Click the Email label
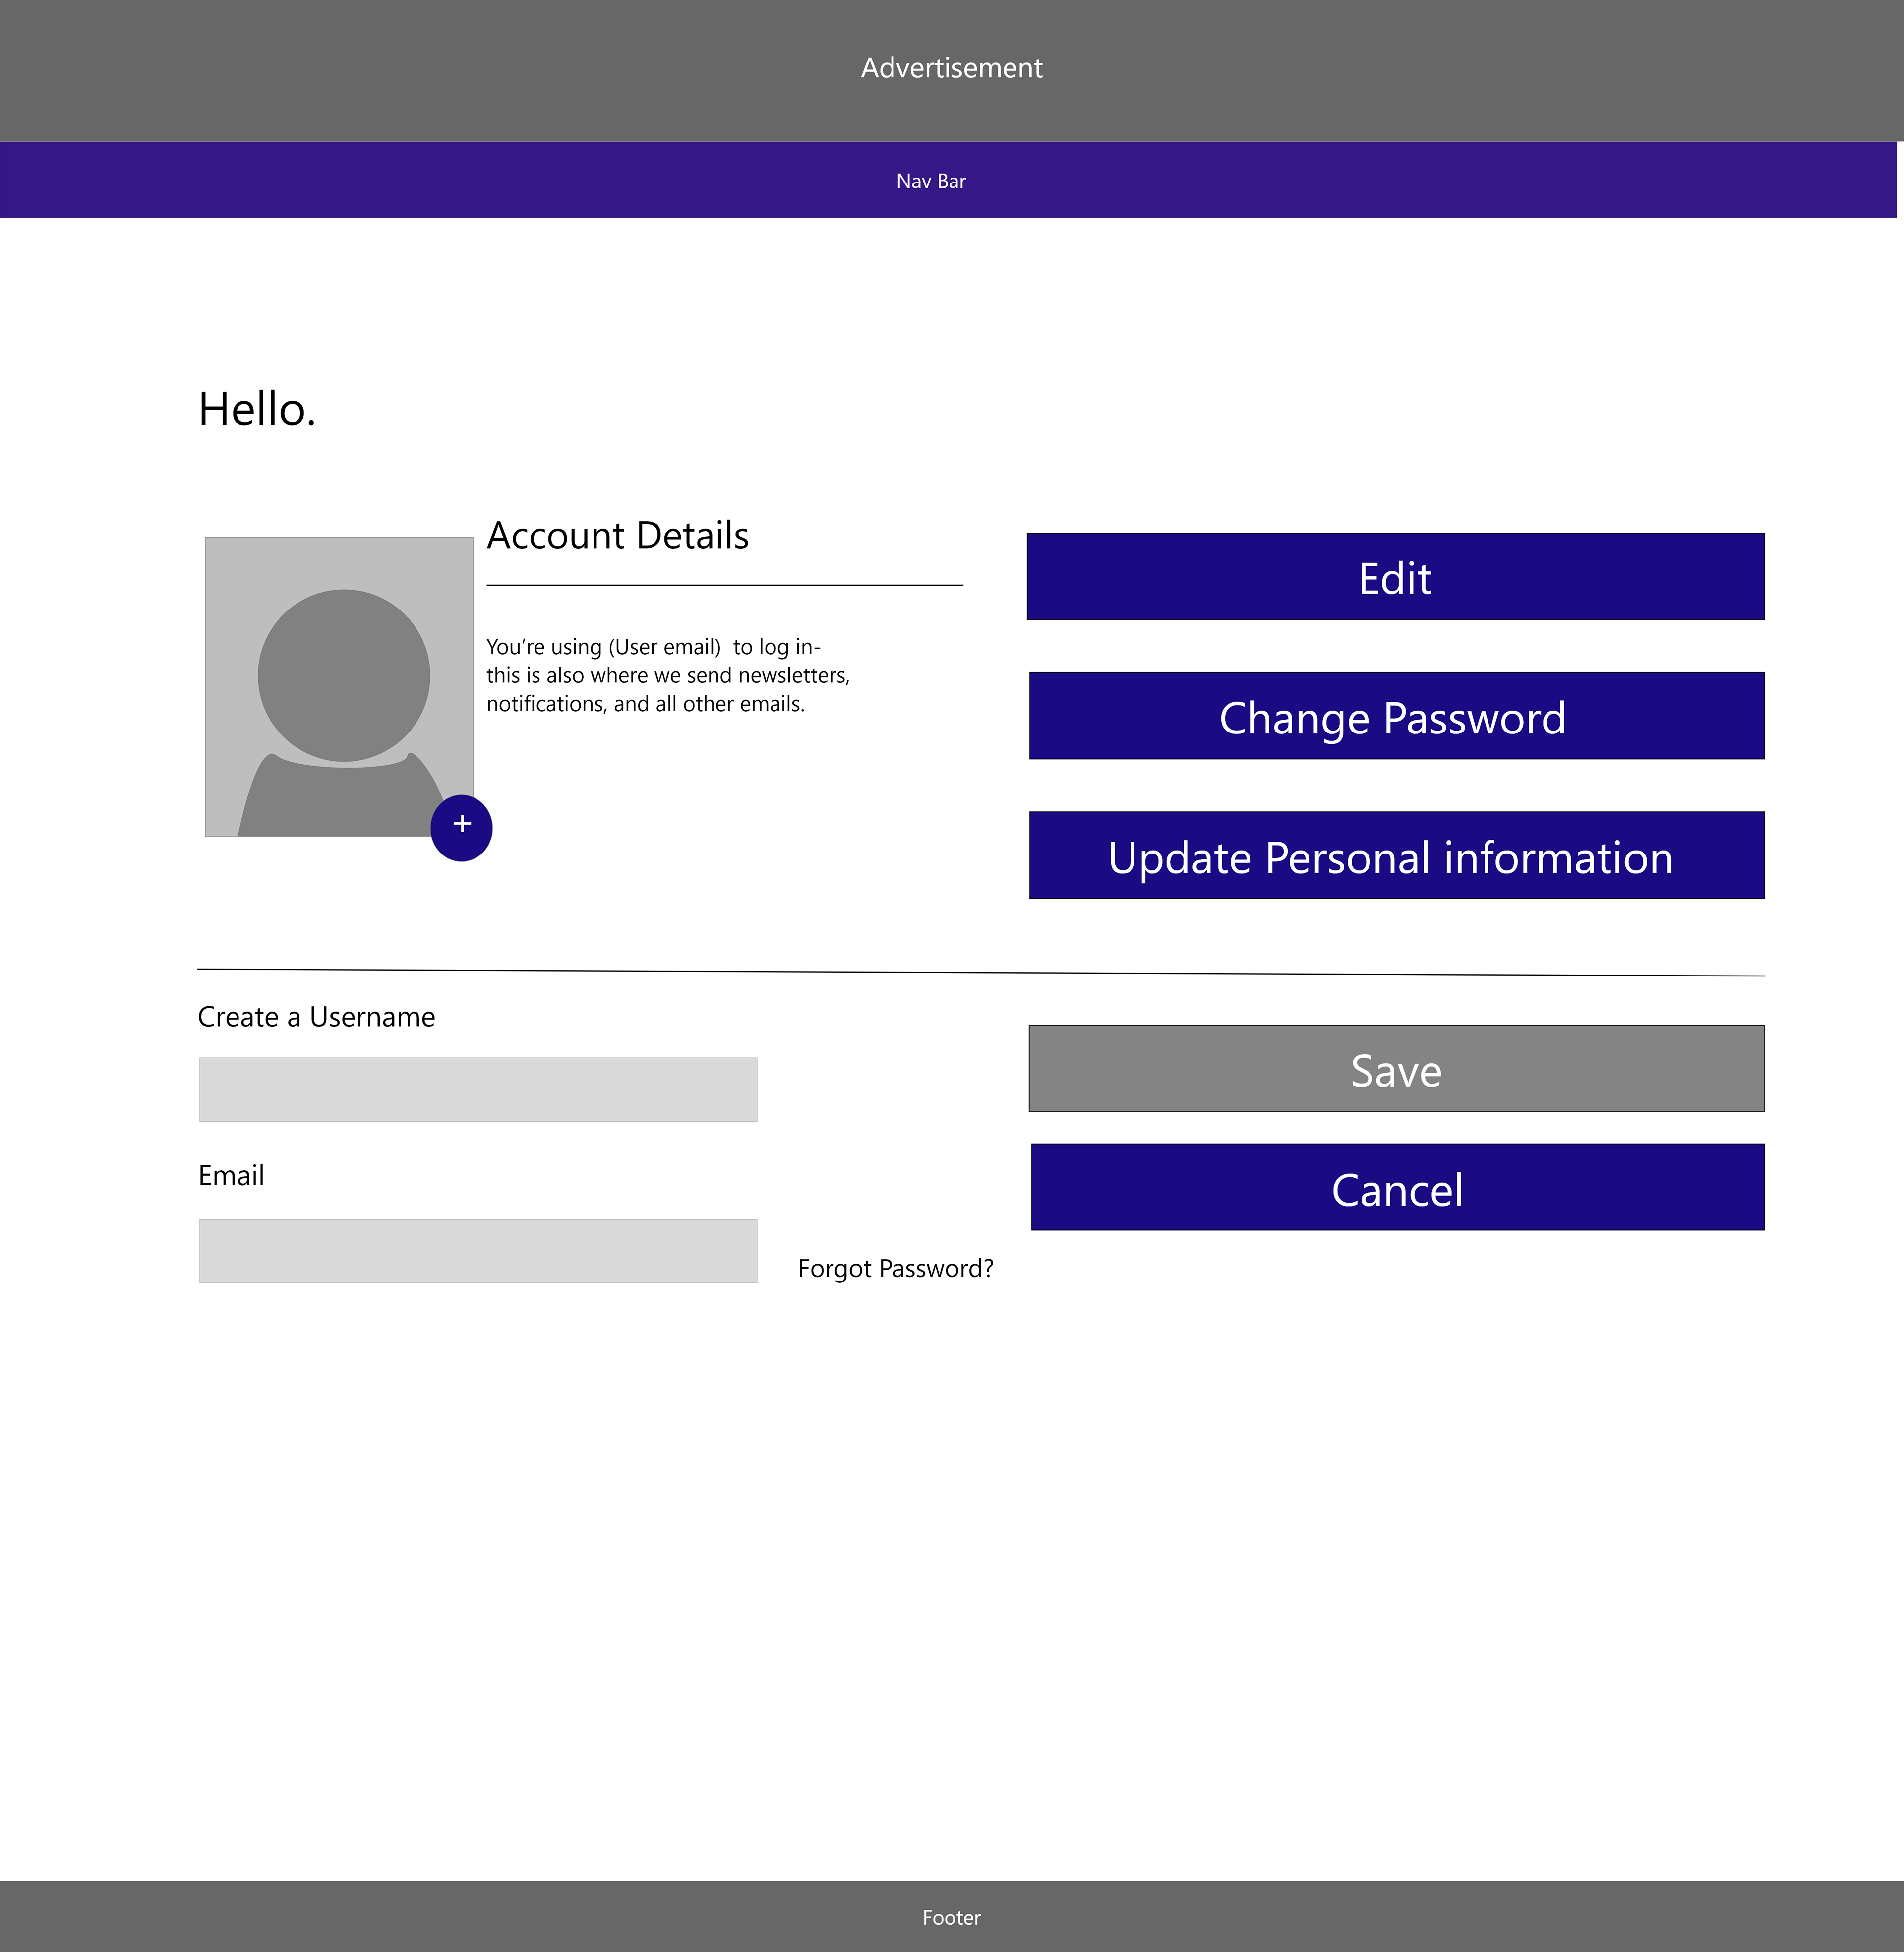 pyautogui.click(x=231, y=1176)
